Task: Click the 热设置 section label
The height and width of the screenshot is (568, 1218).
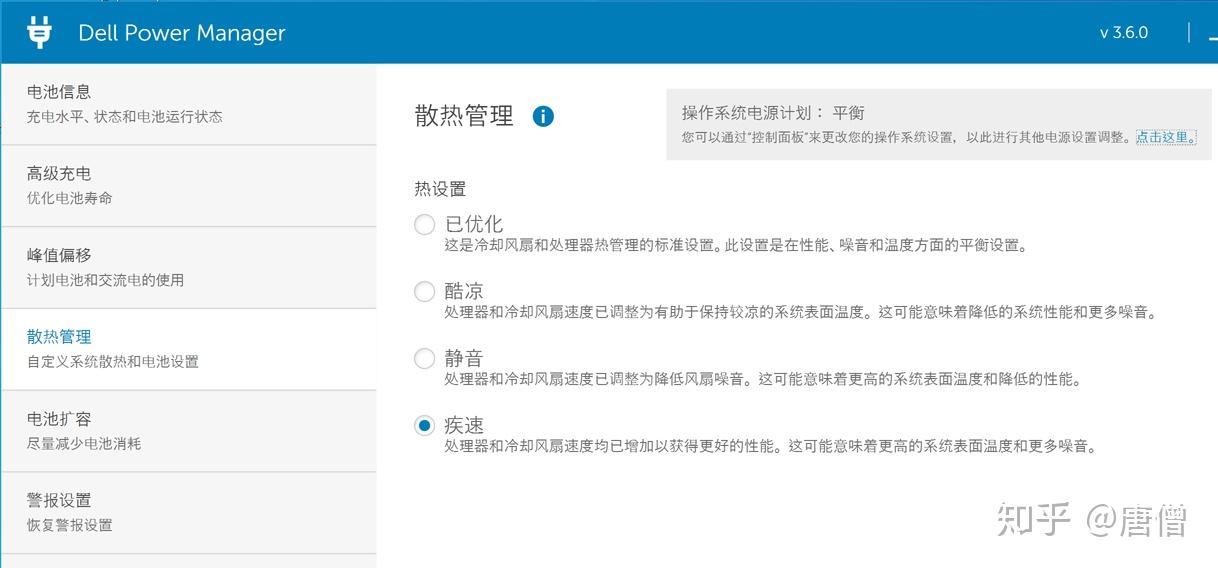Action: point(440,188)
